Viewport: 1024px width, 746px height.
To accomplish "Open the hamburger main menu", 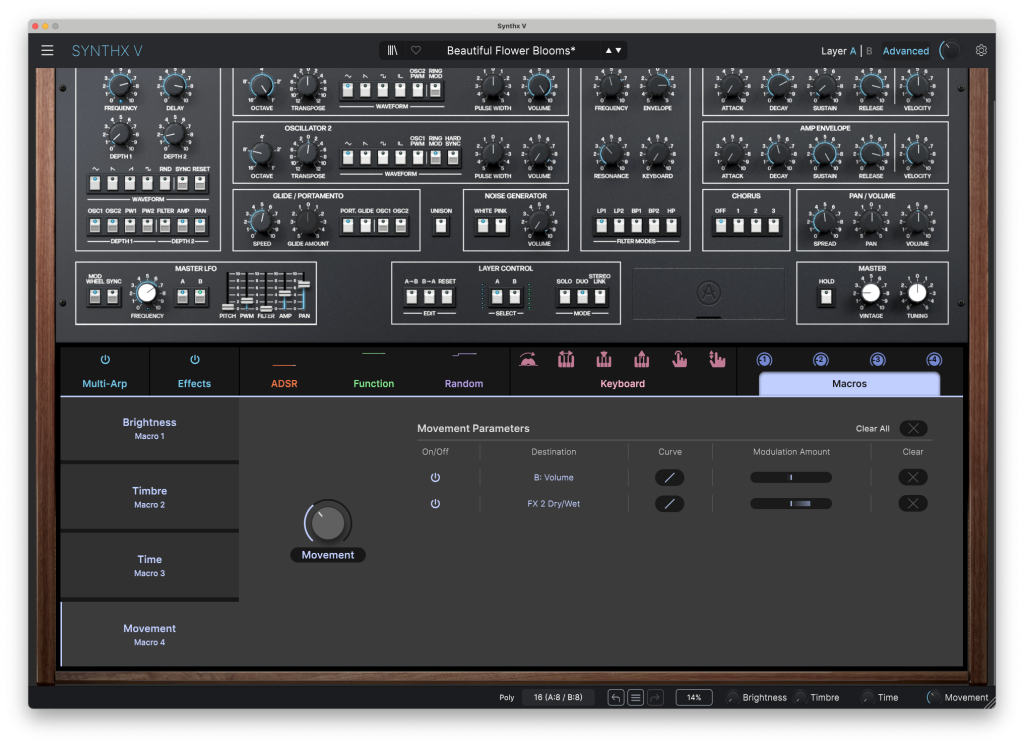I will click(x=47, y=50).
